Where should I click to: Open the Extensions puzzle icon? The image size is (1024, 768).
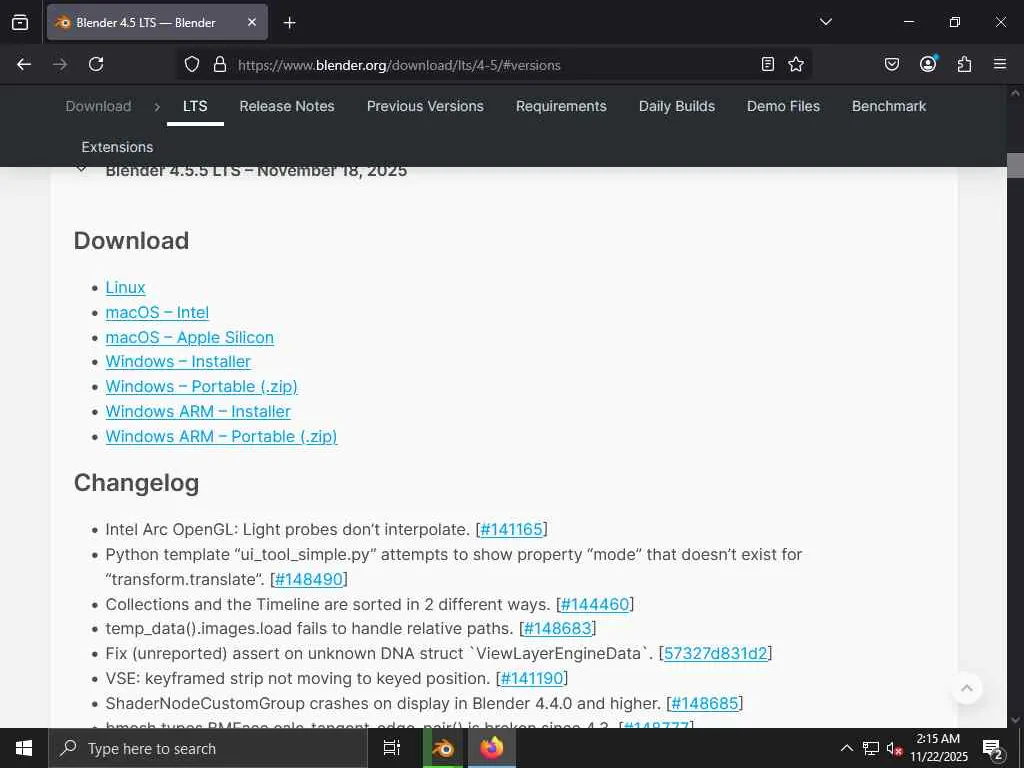pyautogui.click(x=964, y=64)
